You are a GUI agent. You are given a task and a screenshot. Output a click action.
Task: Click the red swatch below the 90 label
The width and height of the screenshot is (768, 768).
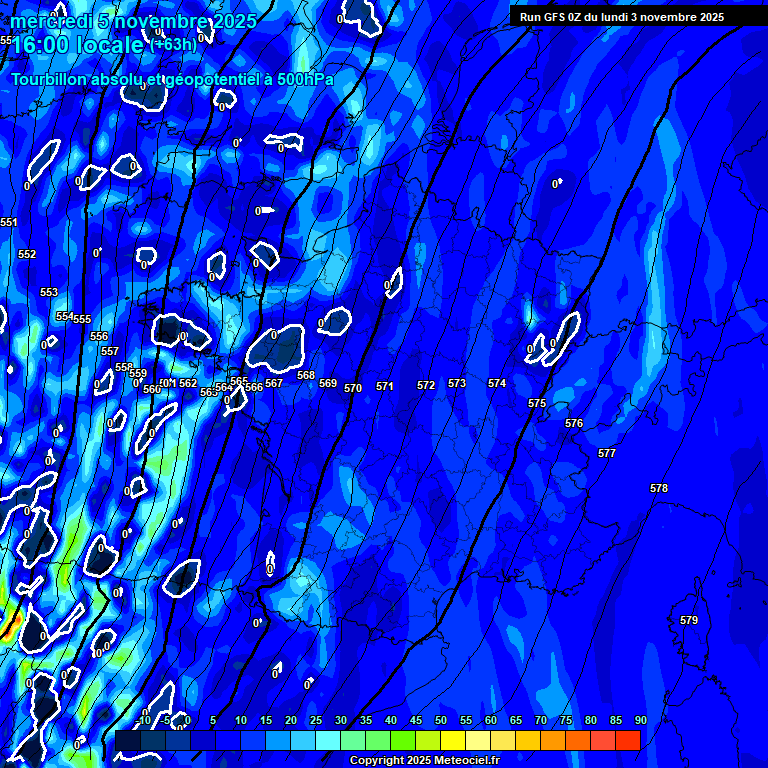[627, 741]
